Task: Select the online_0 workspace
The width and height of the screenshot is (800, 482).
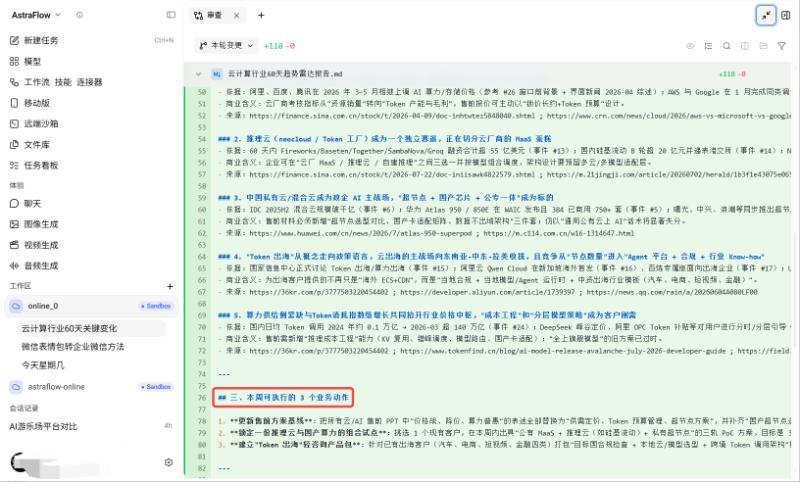Action: pyautogui.click(x=91, y=306)
